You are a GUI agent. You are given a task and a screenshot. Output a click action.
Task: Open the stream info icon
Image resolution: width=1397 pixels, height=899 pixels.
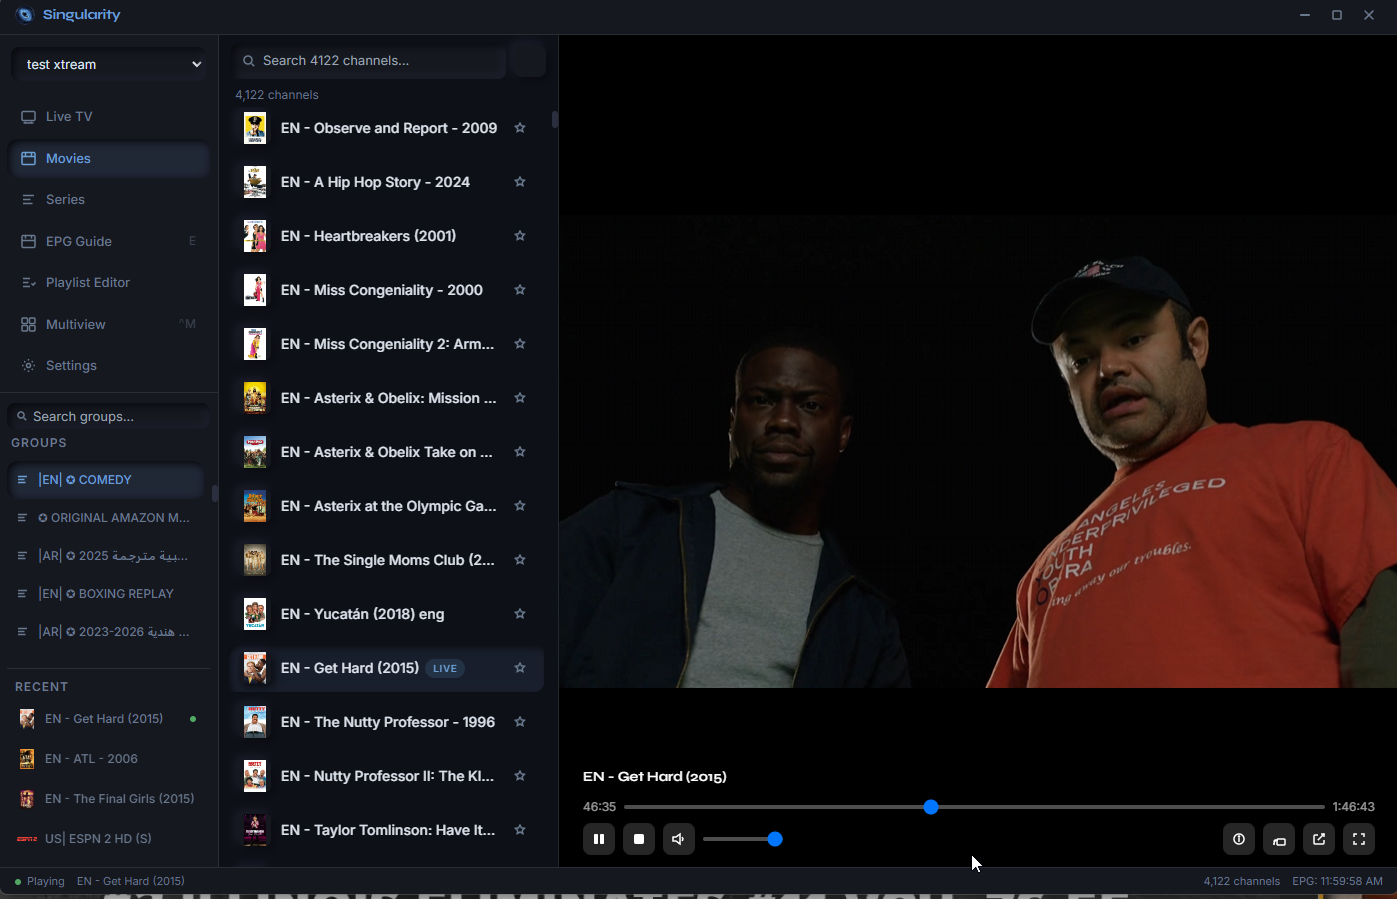1239,839
